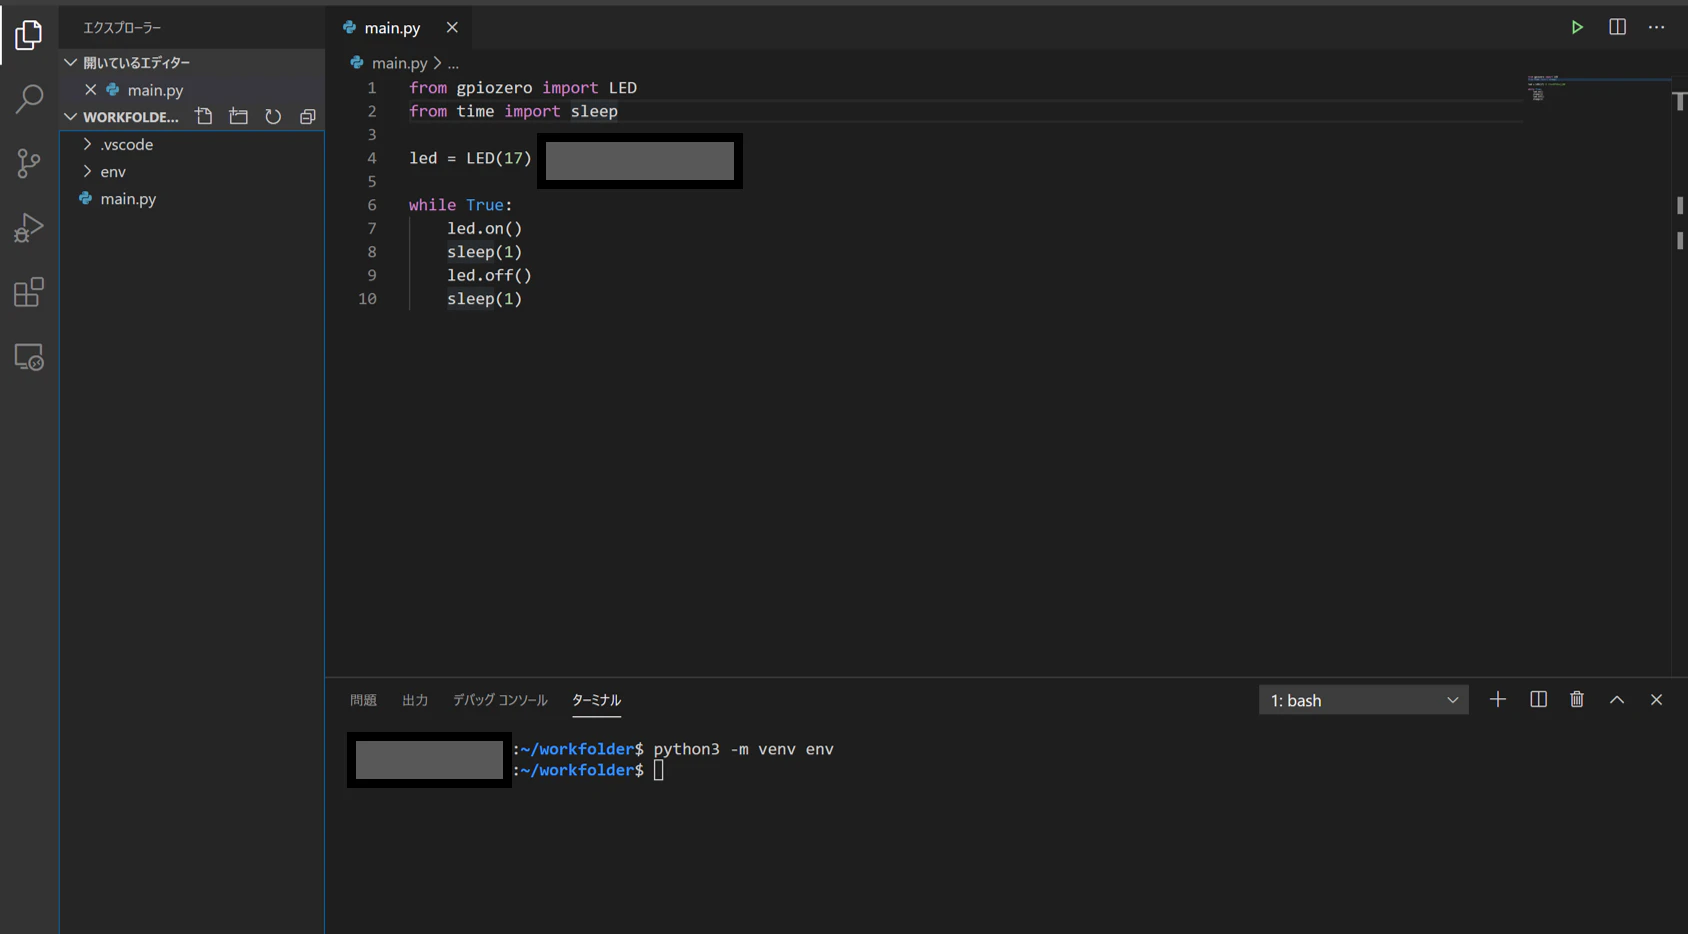Click the terminal prompt input cursor
This screenshot has height=934, width=1688.
coord(659,770)
